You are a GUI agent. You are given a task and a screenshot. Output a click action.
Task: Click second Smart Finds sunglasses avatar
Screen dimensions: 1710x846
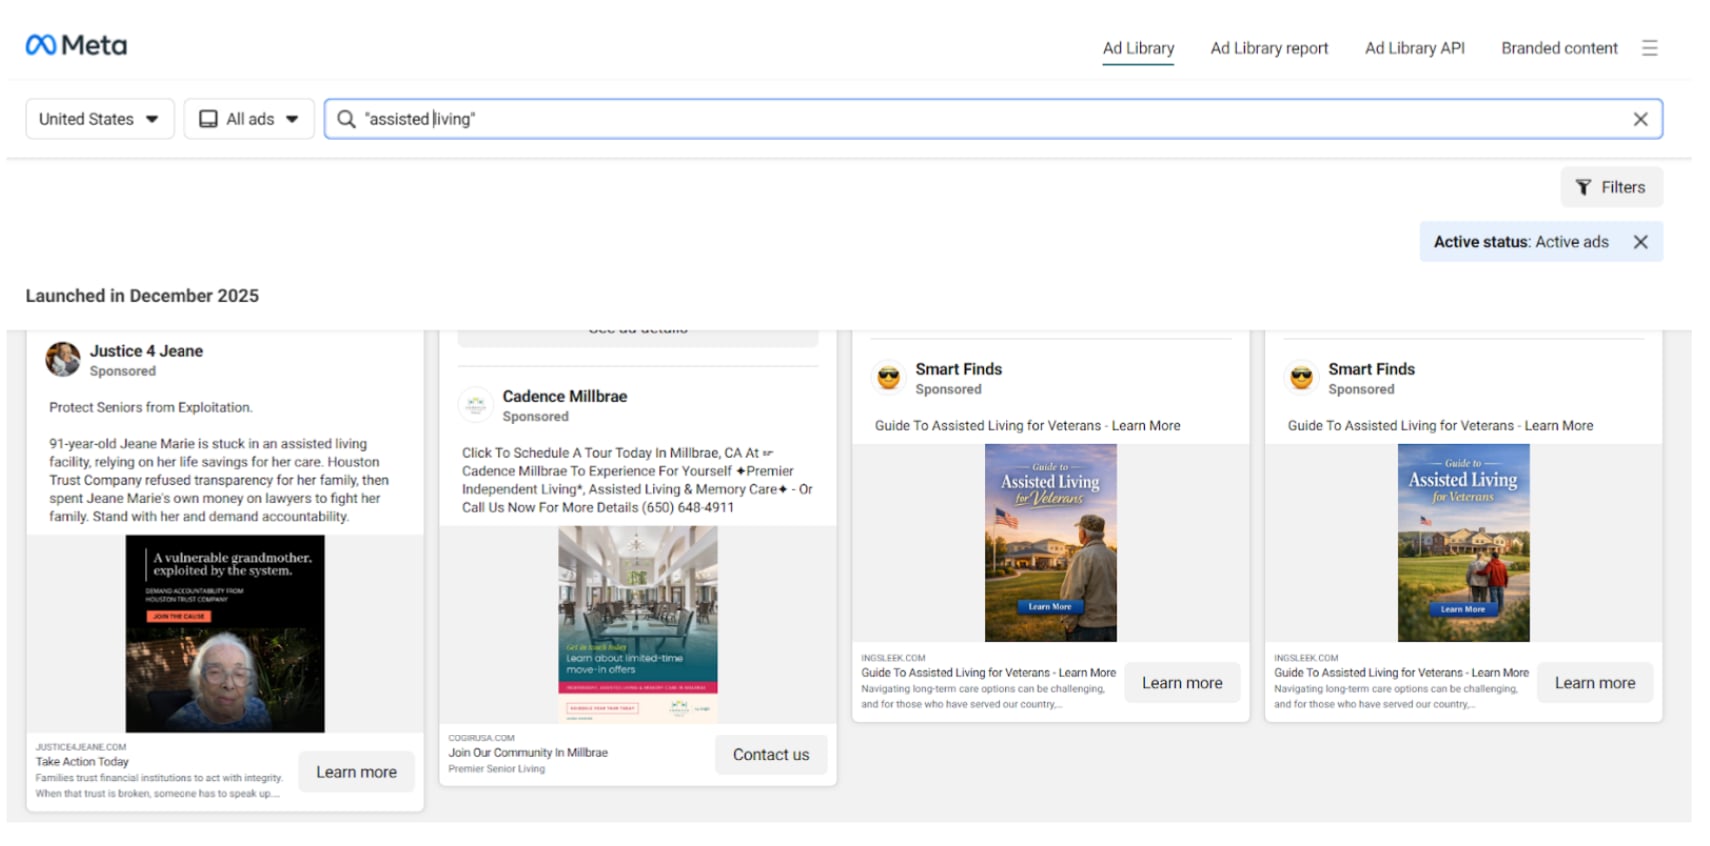point(1301,378)
